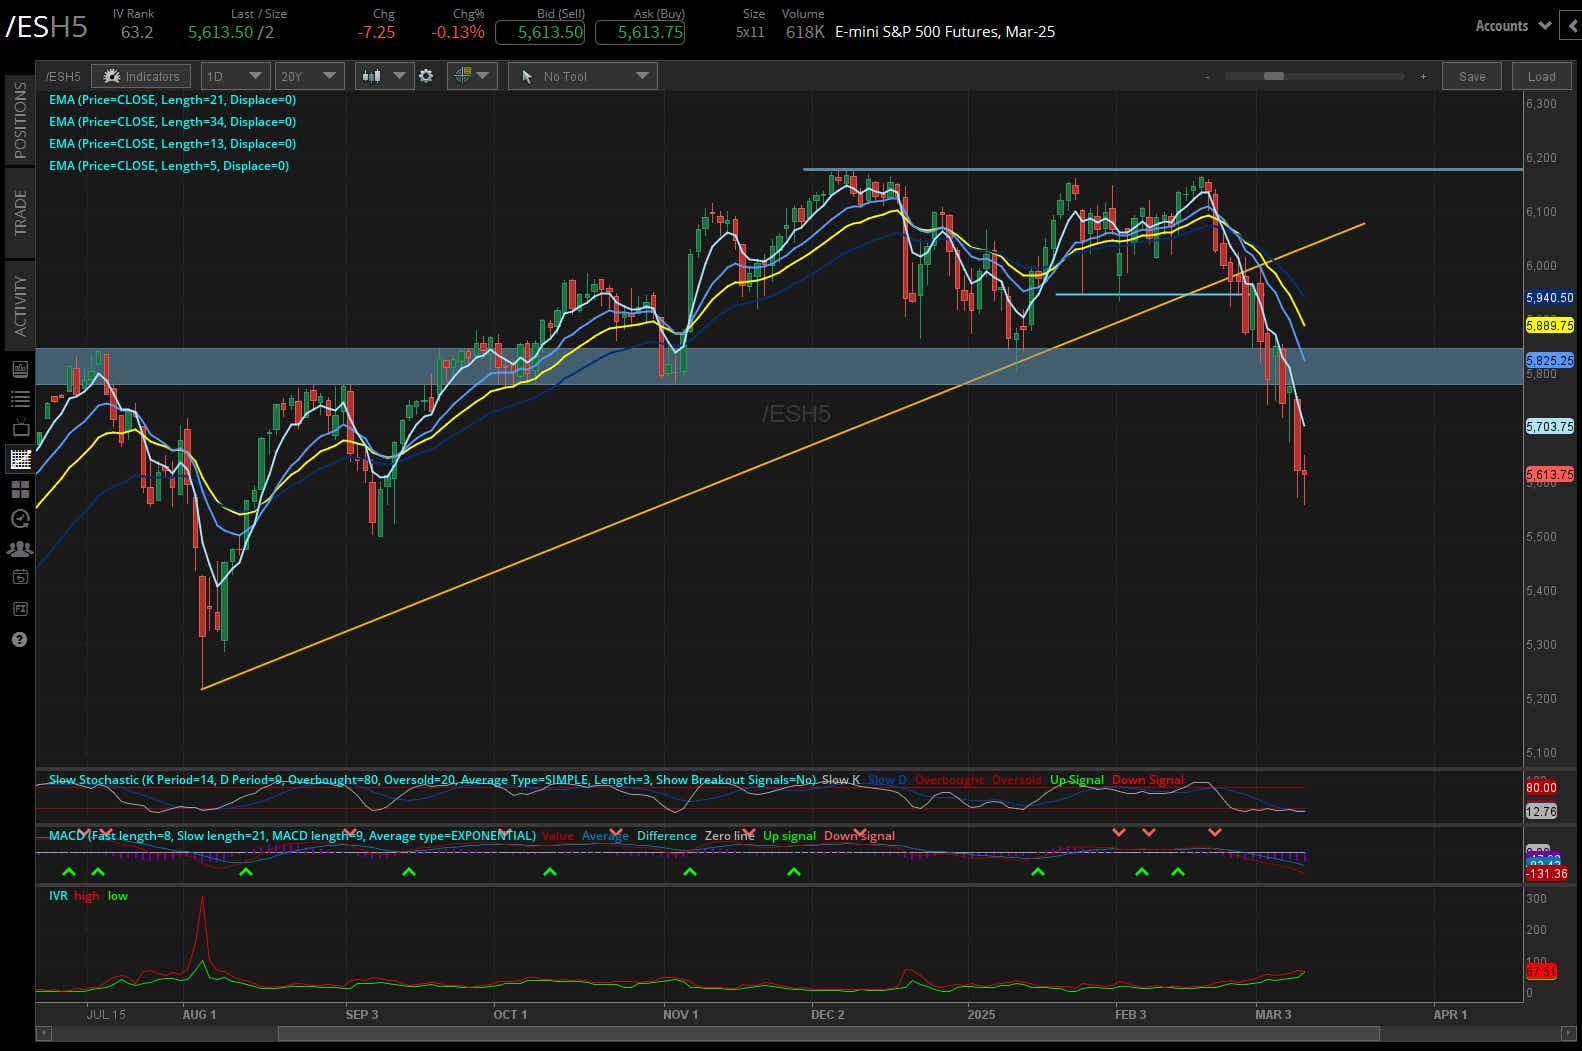Click the 5,703.75 price axis label
The width and height of the screenshot is (1582, 1051).
(x=1549, y=427)
